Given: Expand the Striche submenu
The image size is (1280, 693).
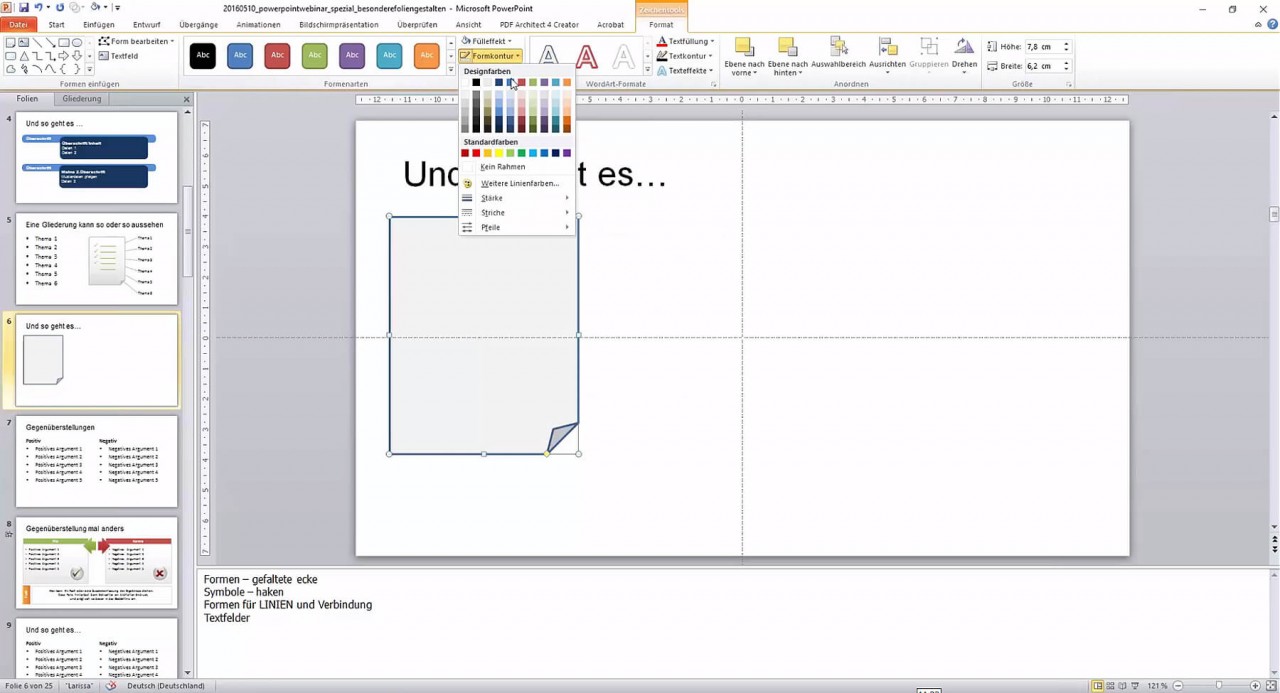Looking at the screenshot, I should tap(492, 212).
